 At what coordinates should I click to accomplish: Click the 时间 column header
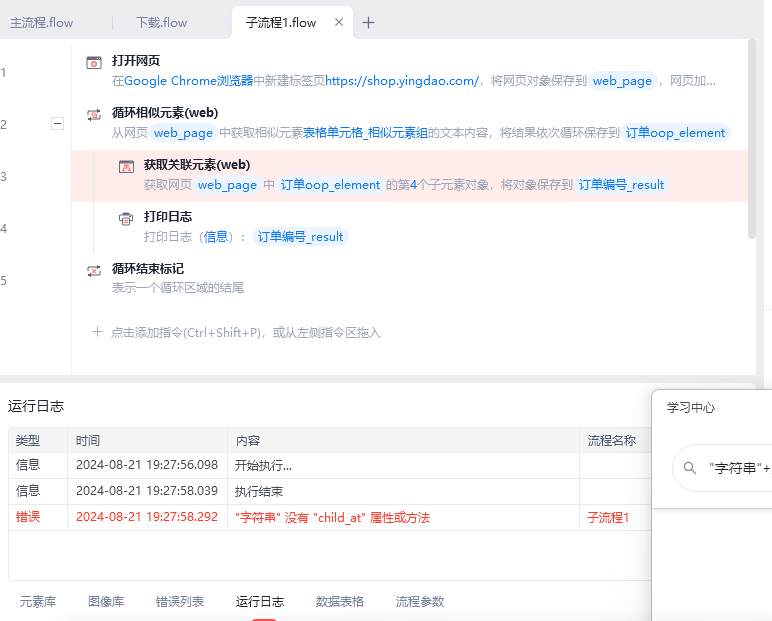point(147,440)
